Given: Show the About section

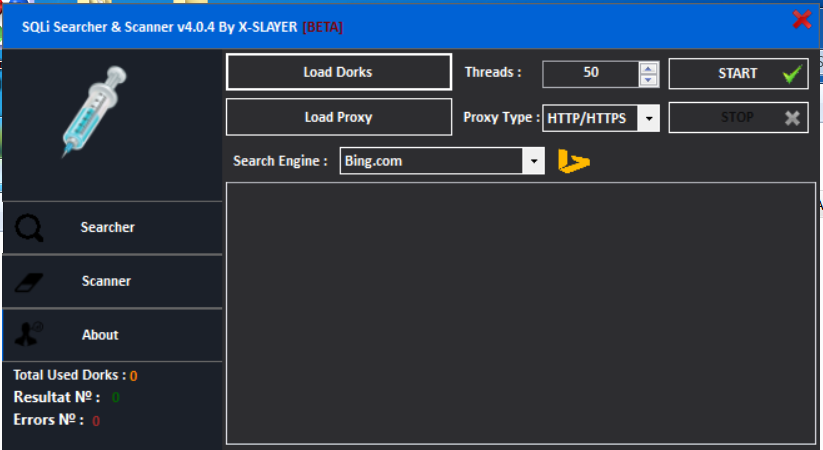Looking at the screenshot, I should (100, 335).
